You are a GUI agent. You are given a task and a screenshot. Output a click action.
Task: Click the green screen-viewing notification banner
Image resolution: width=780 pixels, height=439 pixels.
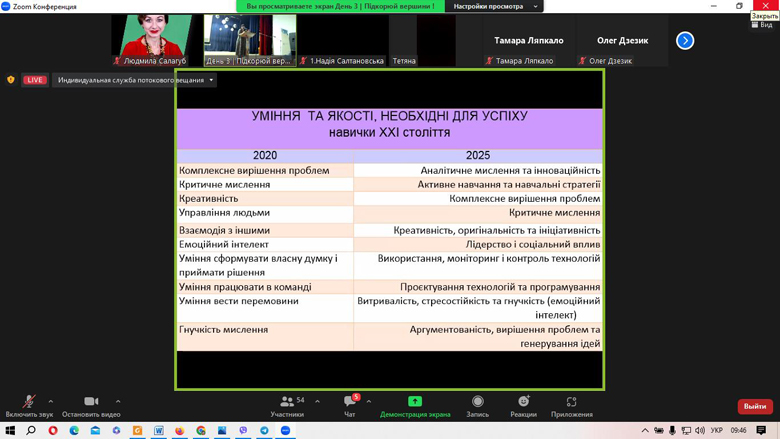pos(340,6)
